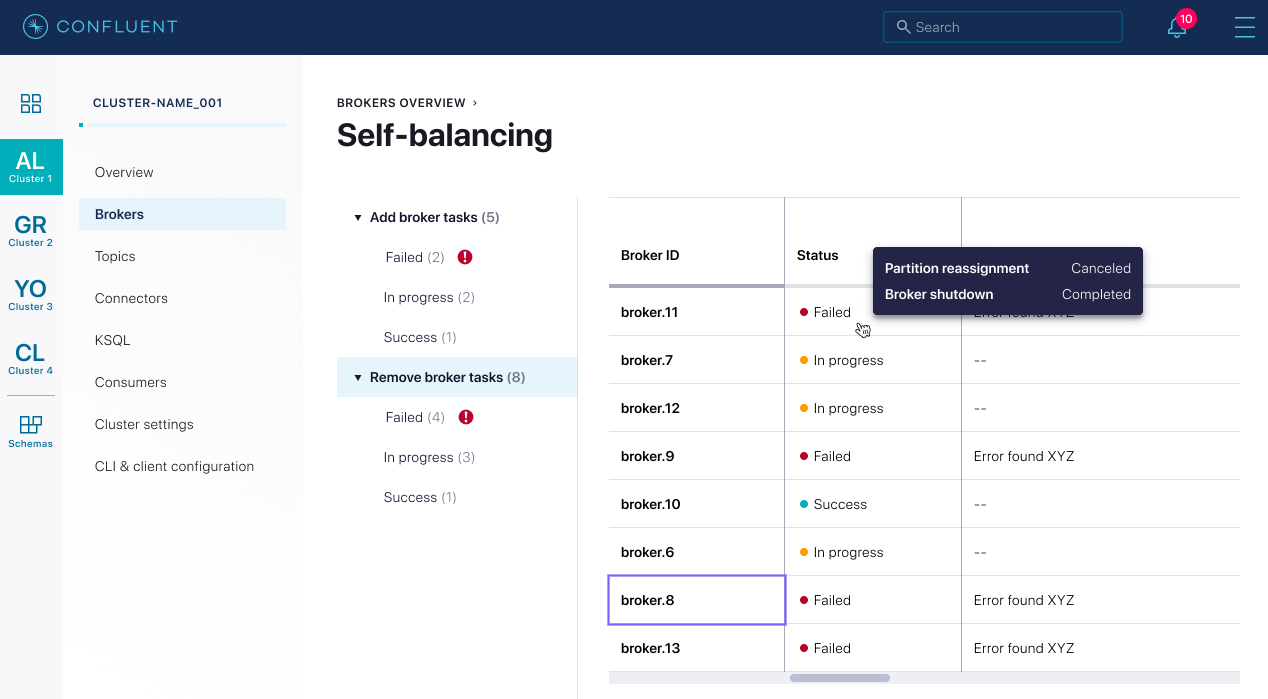Click the error icon beside Remove broker Failed
The width and height of the screenshot is (1268, 699).
click(x=465, y=417)
